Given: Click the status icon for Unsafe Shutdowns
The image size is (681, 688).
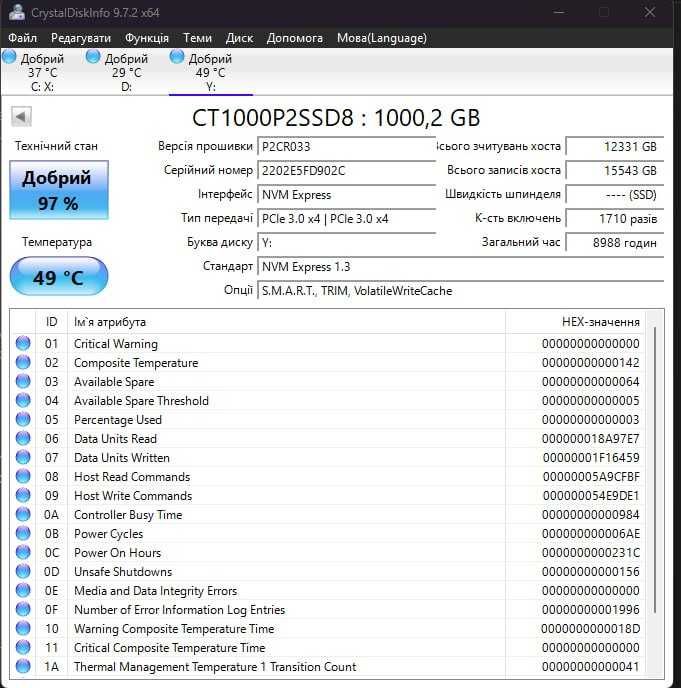Looking at the screenshot, I should tap(23, 572).
